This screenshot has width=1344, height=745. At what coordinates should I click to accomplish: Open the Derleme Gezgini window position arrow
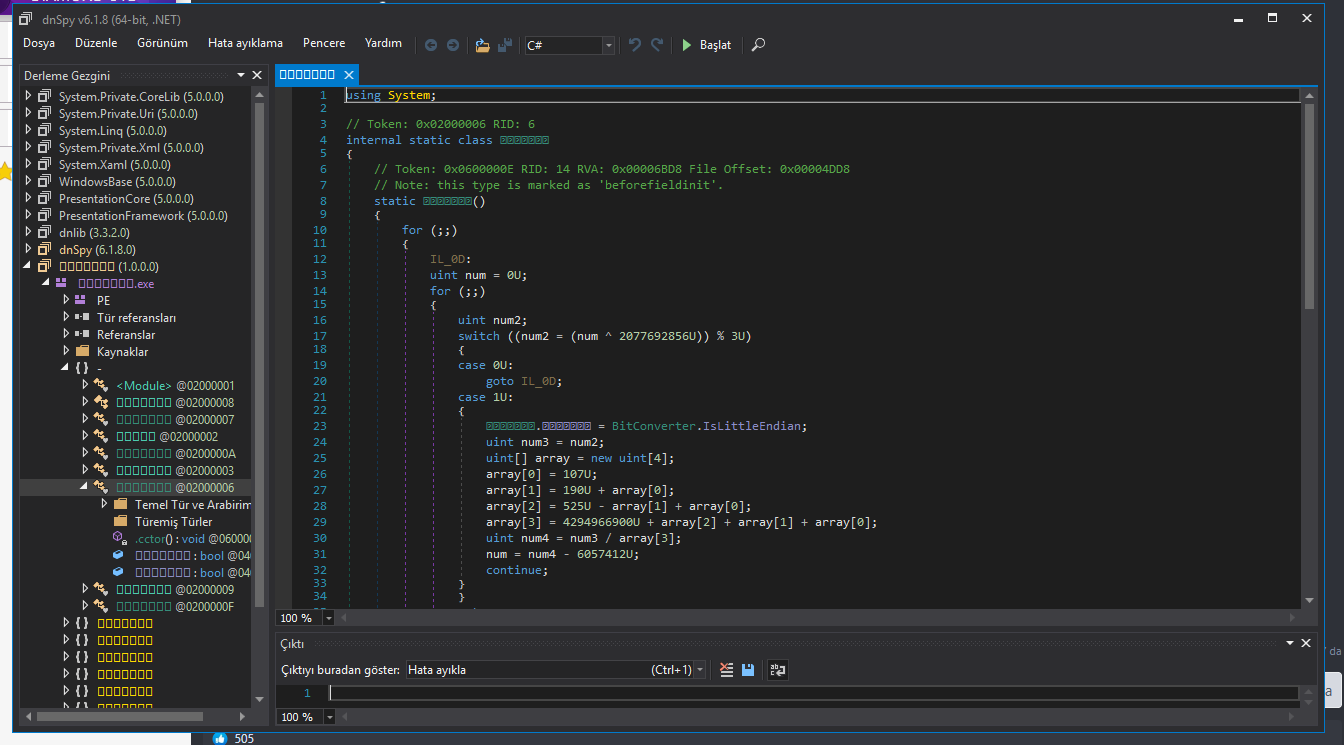241,75
